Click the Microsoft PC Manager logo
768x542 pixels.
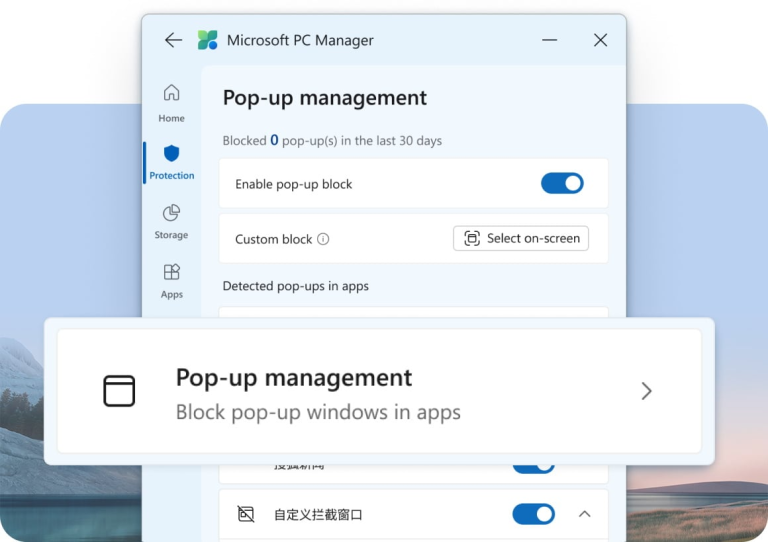pyautogui.click(x=208, y=40)
